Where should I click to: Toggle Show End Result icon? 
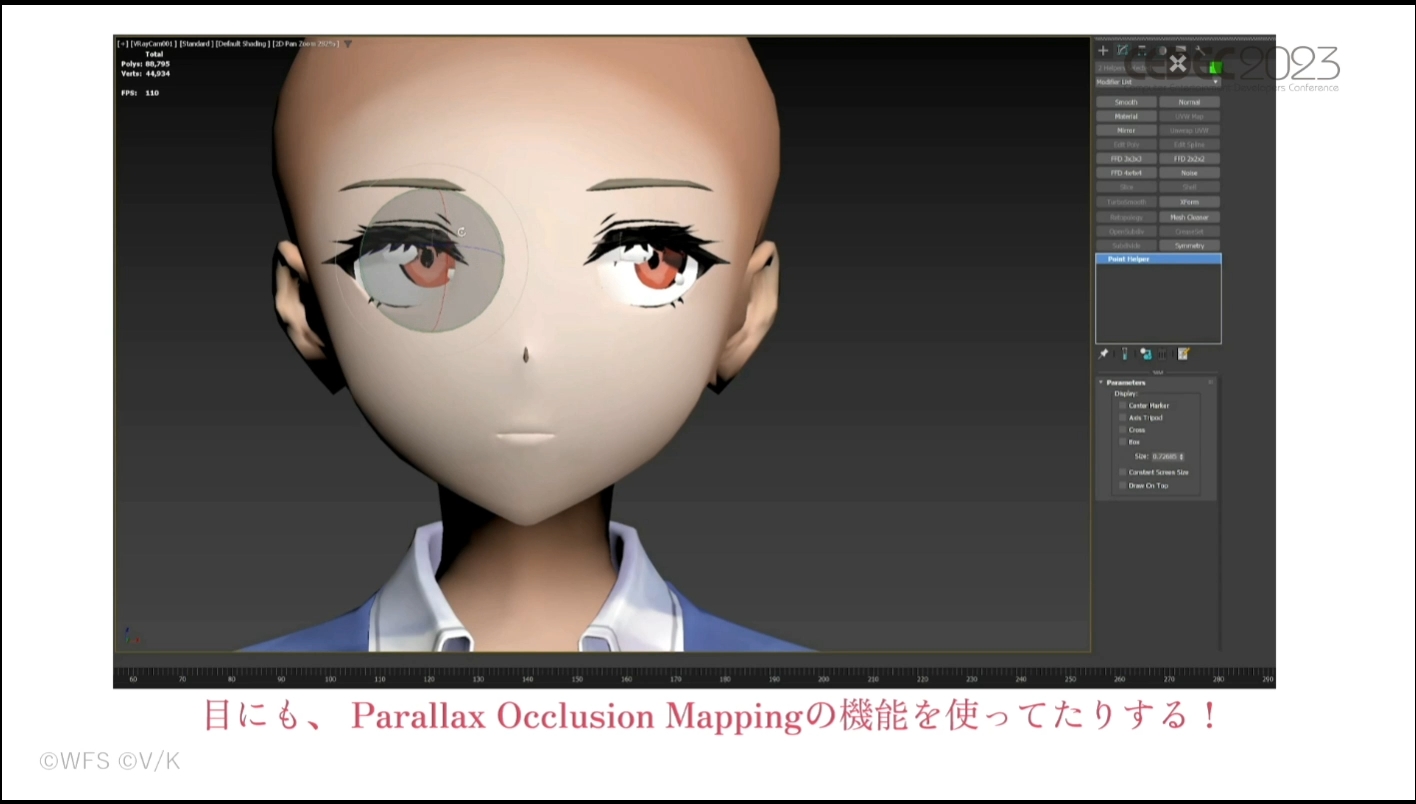coord(1125,354)
